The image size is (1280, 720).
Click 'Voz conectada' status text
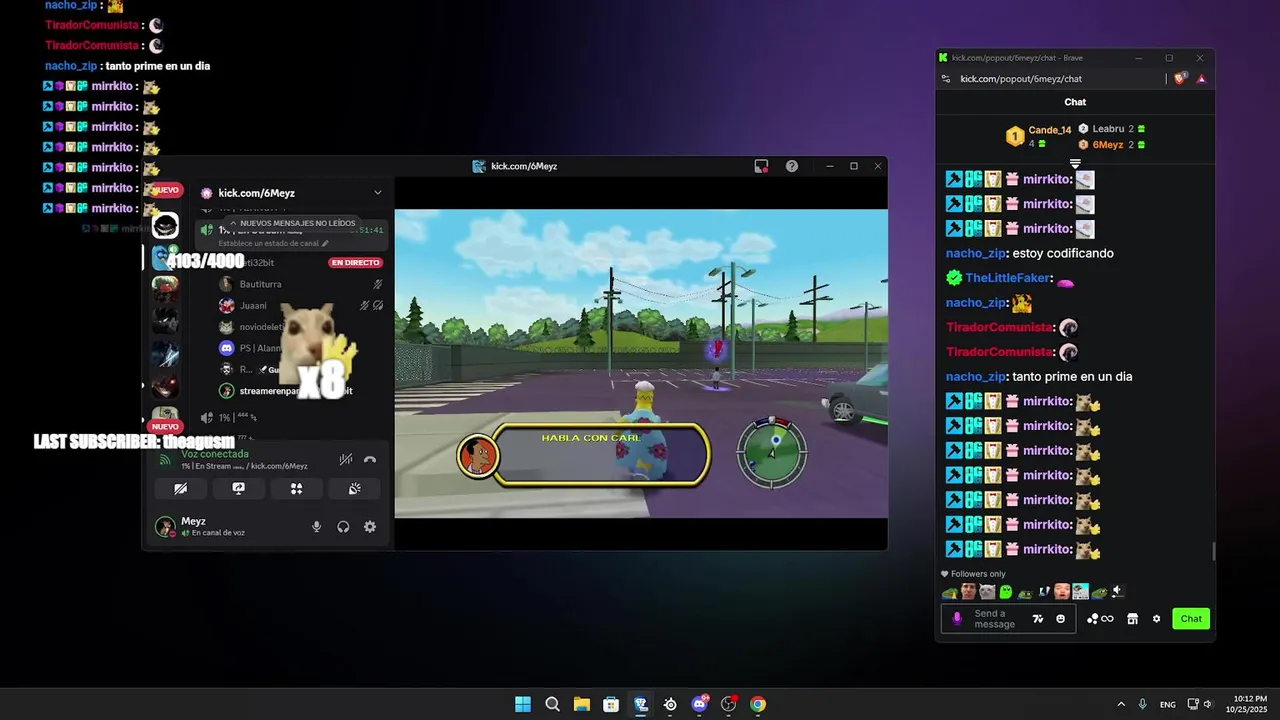215,454
